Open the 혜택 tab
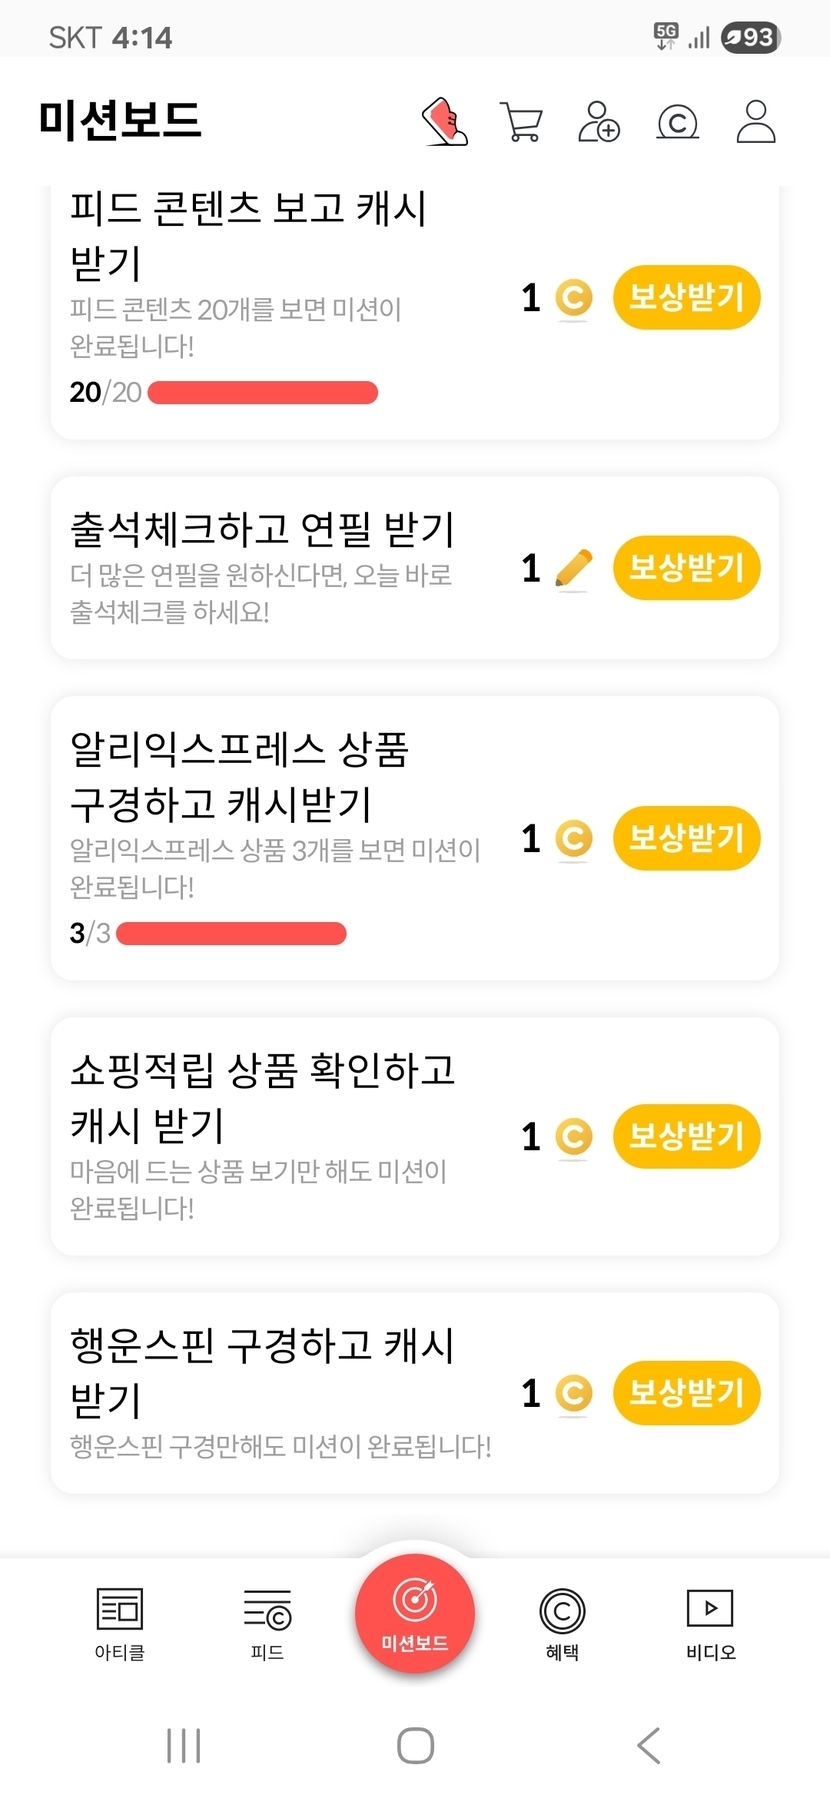This screenshot has width=830, height=1798. [x=562, y=1622]
